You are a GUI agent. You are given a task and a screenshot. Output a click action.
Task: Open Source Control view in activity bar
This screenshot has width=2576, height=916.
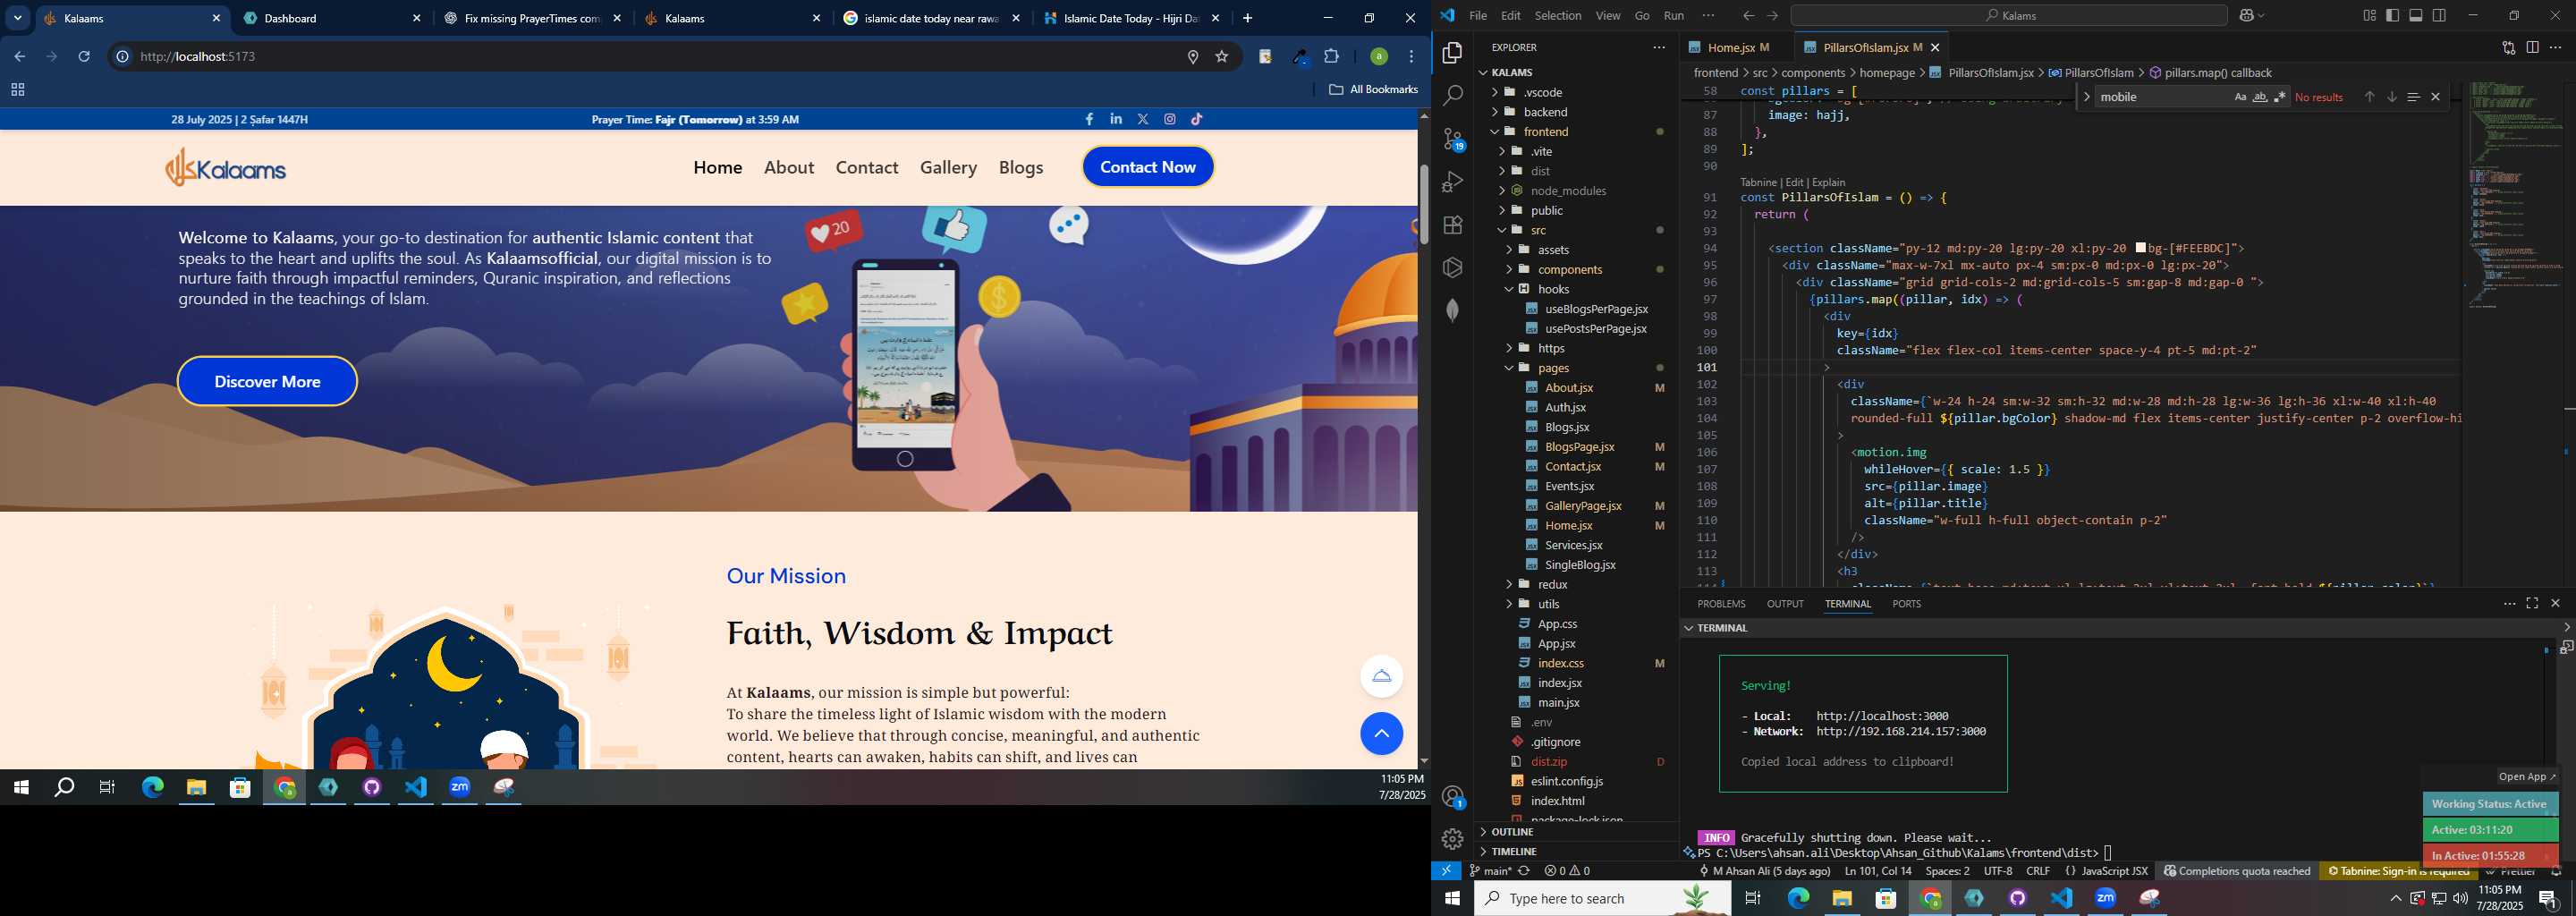(1452, 139)
